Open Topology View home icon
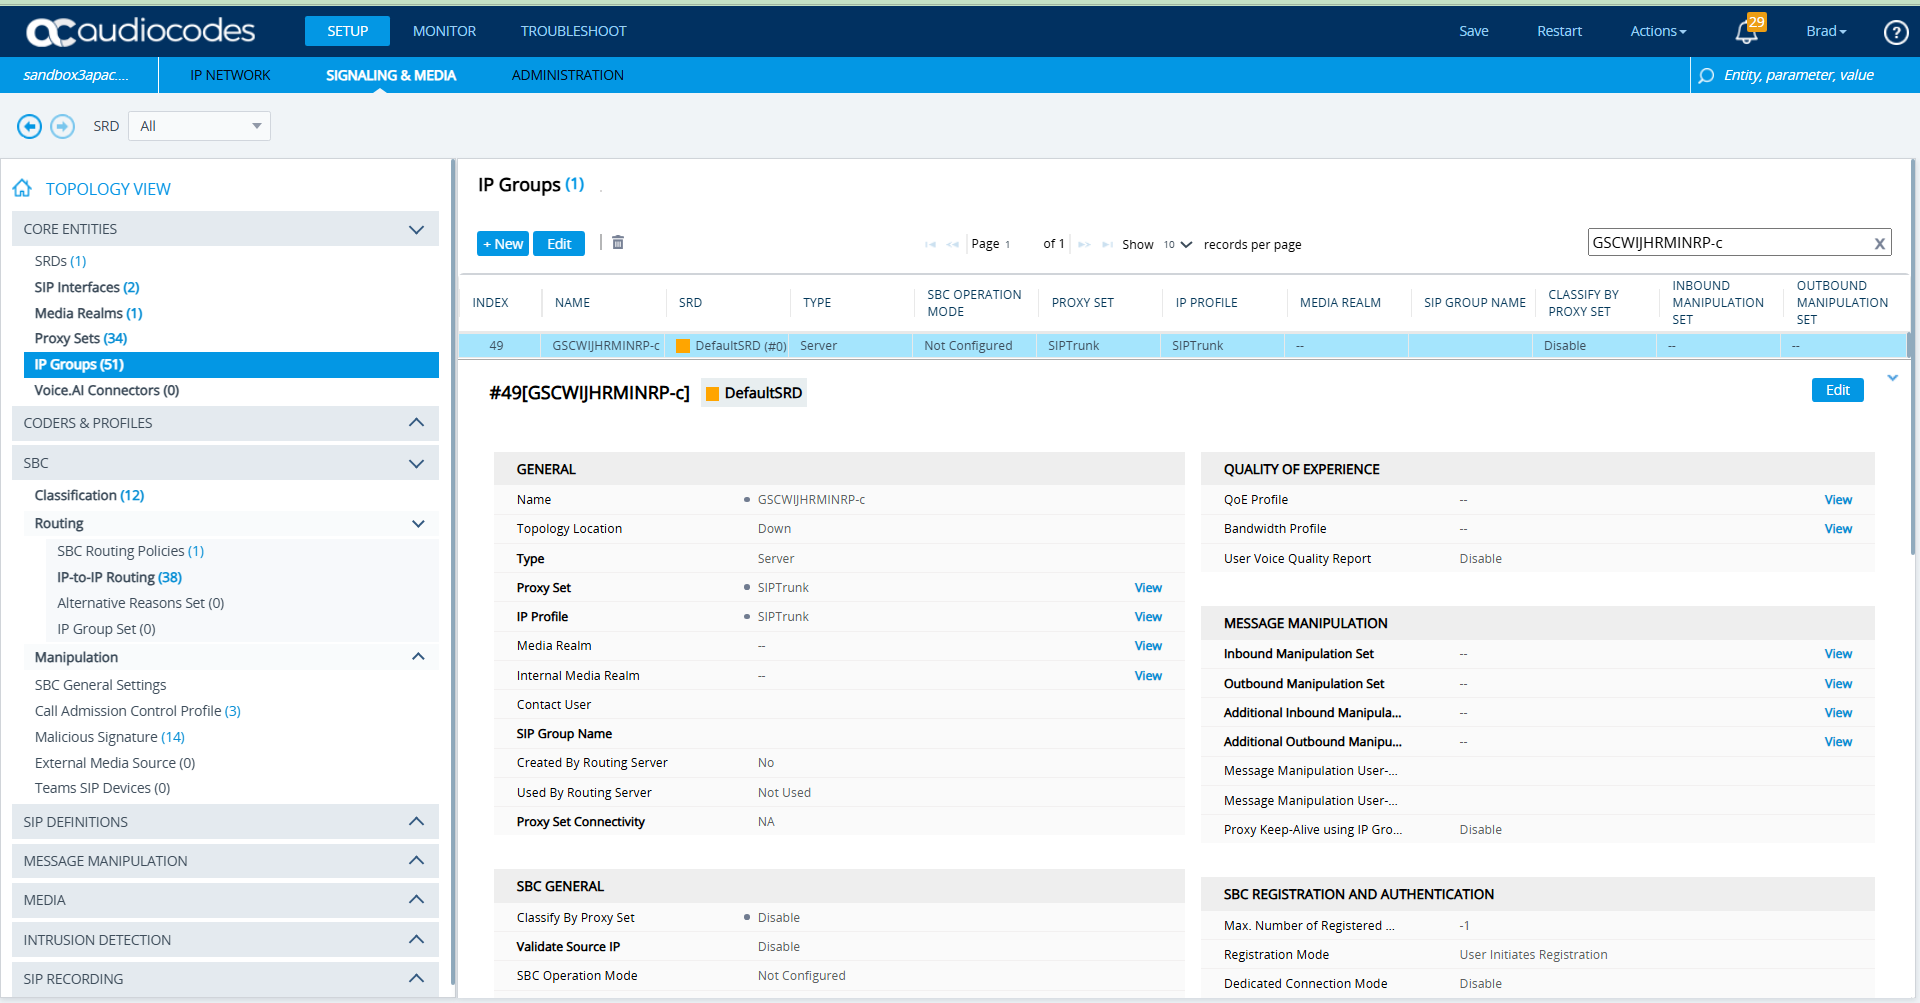Viewport: 1920px width, 1003px height. (22, 189)
